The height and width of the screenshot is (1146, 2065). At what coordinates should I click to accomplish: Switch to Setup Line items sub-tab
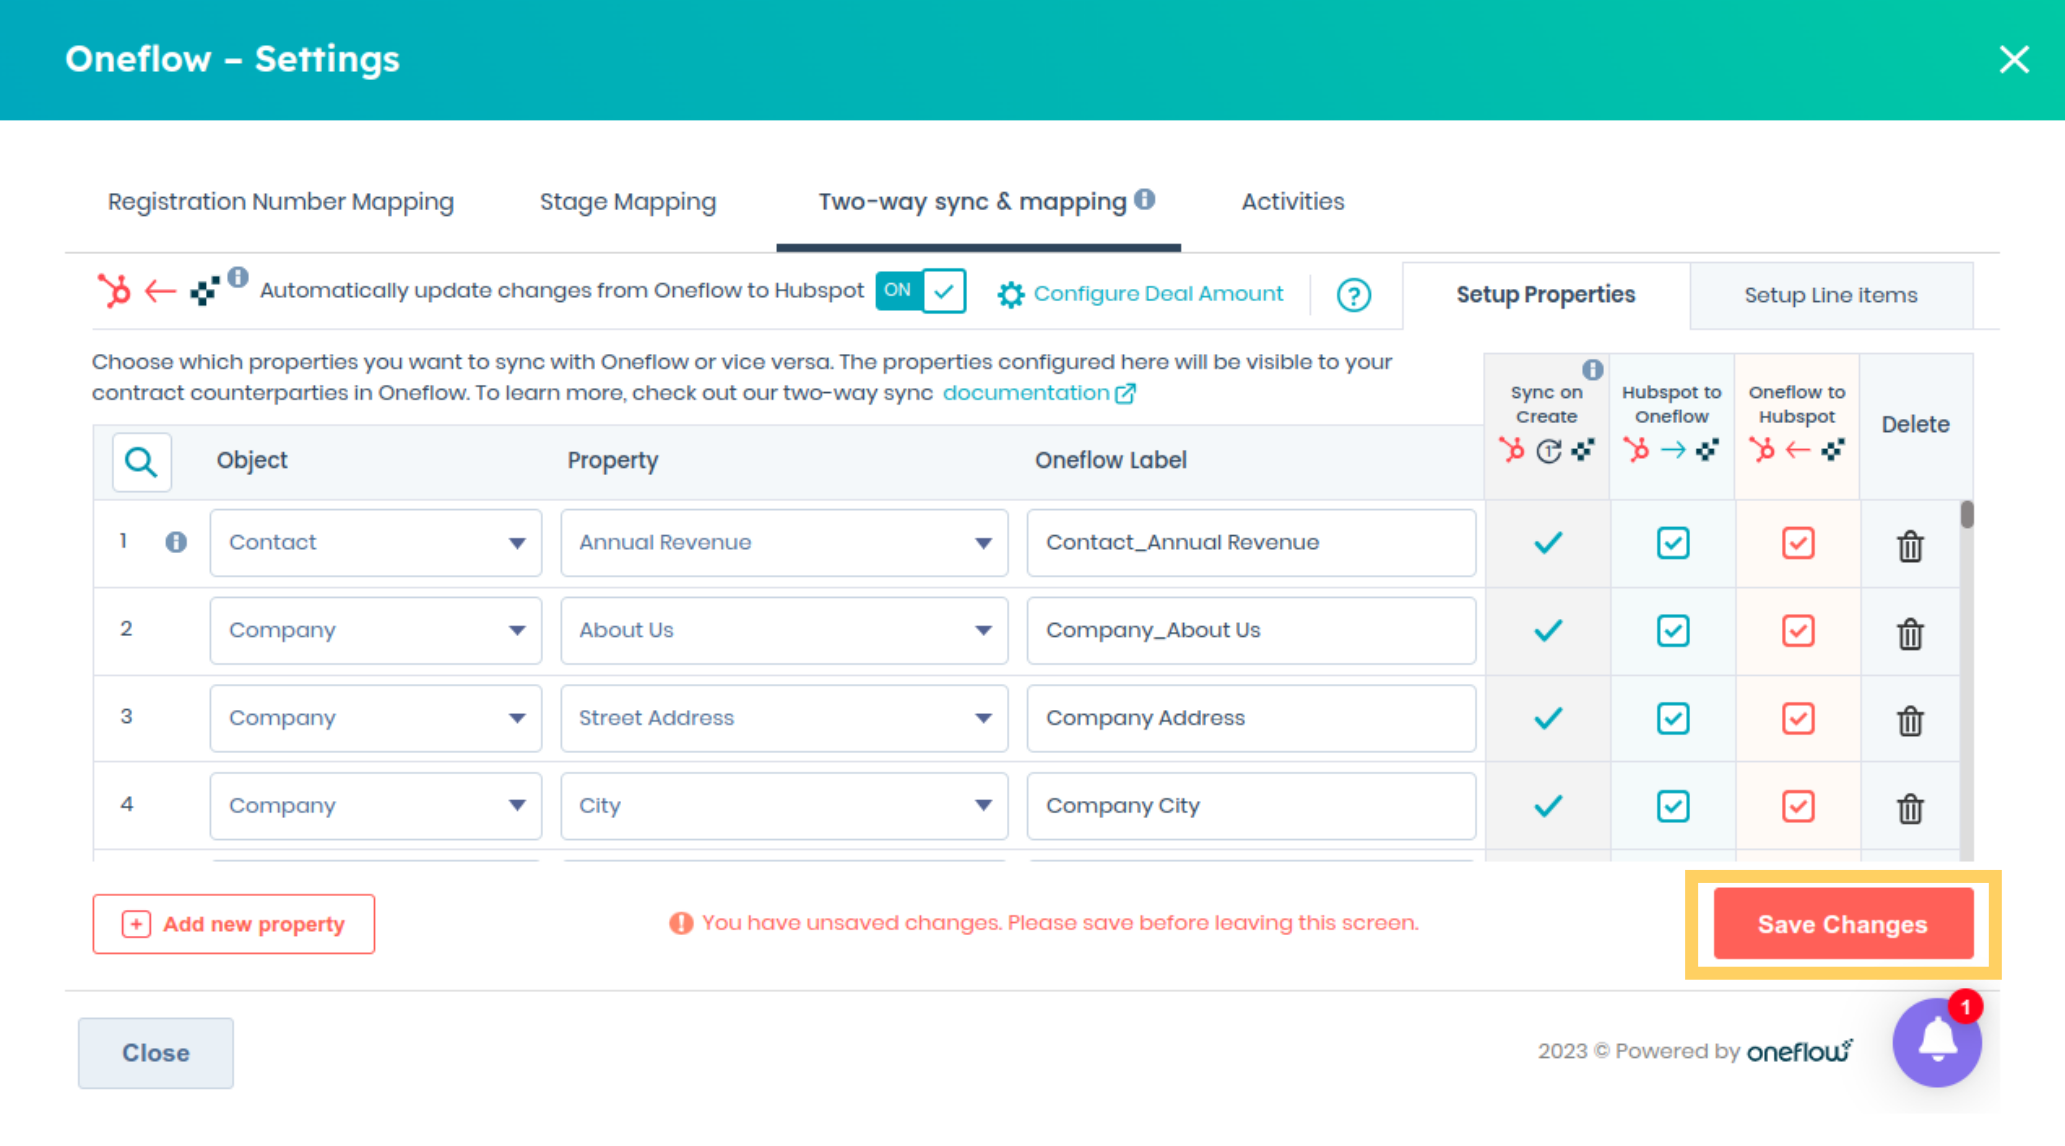click(1831, 296)
